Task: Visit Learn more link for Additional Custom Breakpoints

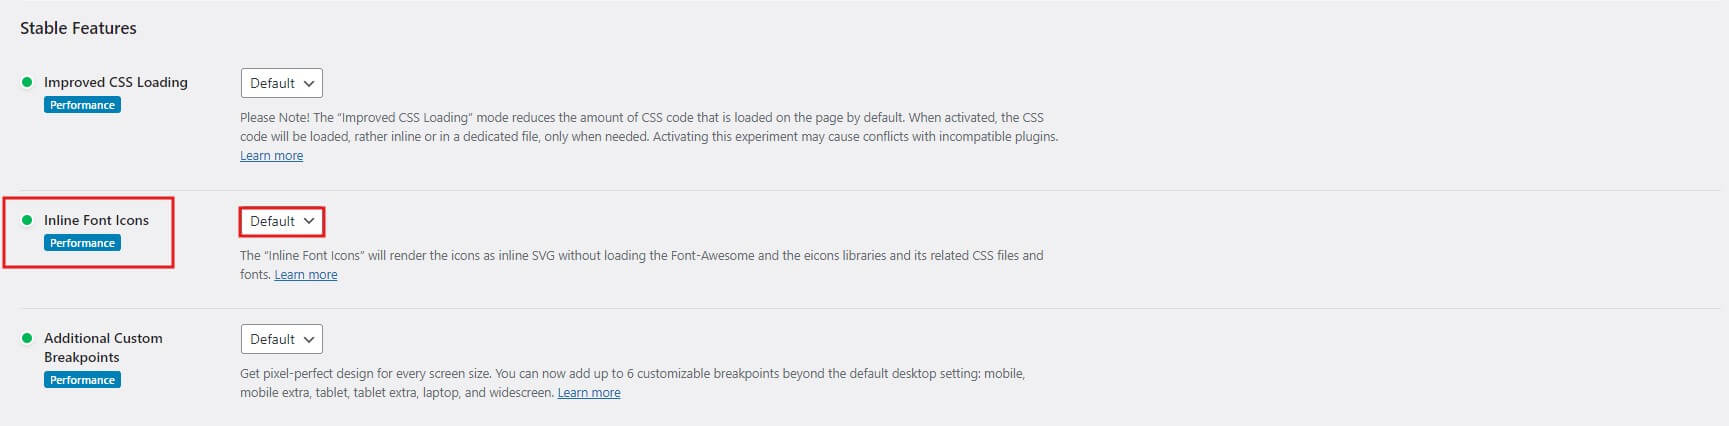Action: [x=588, y=393]
